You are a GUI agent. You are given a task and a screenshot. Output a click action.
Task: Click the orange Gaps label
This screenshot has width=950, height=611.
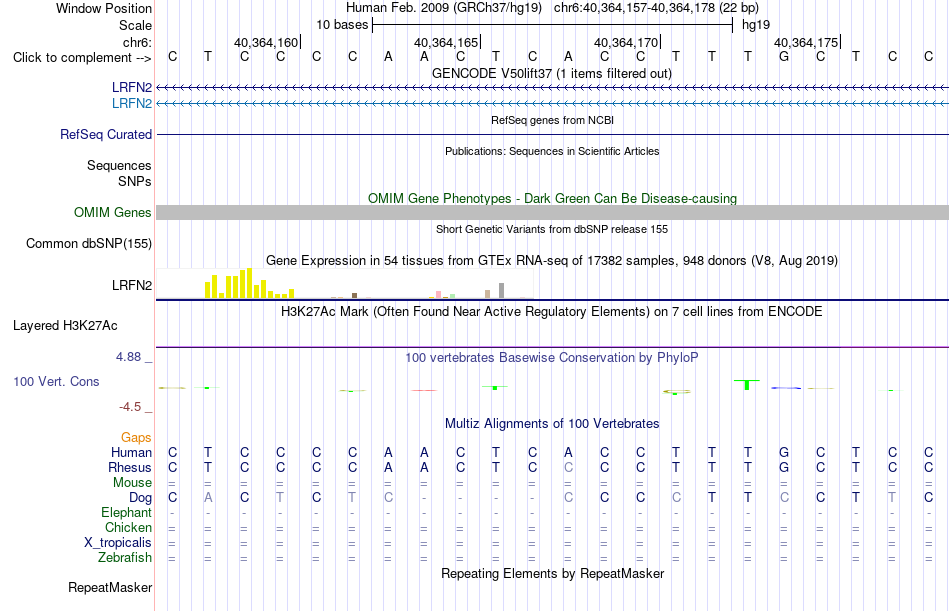(136, 438)
